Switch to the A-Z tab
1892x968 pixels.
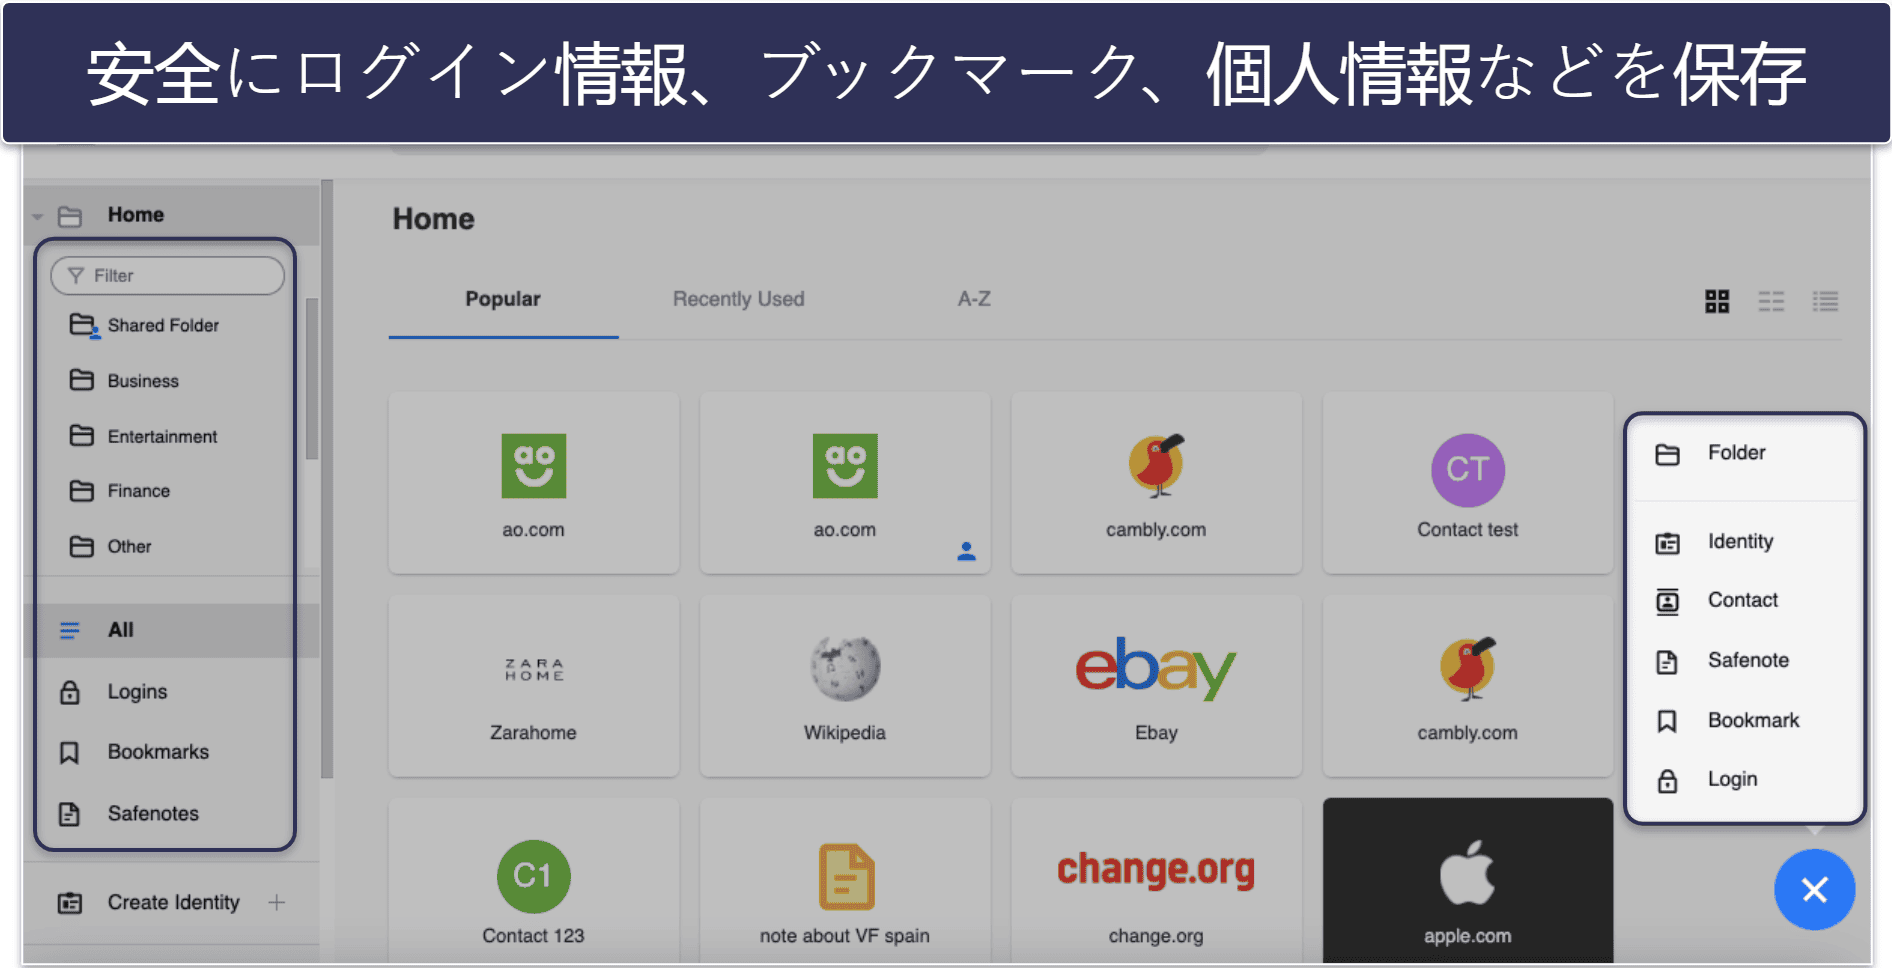(x=974, y=299)
